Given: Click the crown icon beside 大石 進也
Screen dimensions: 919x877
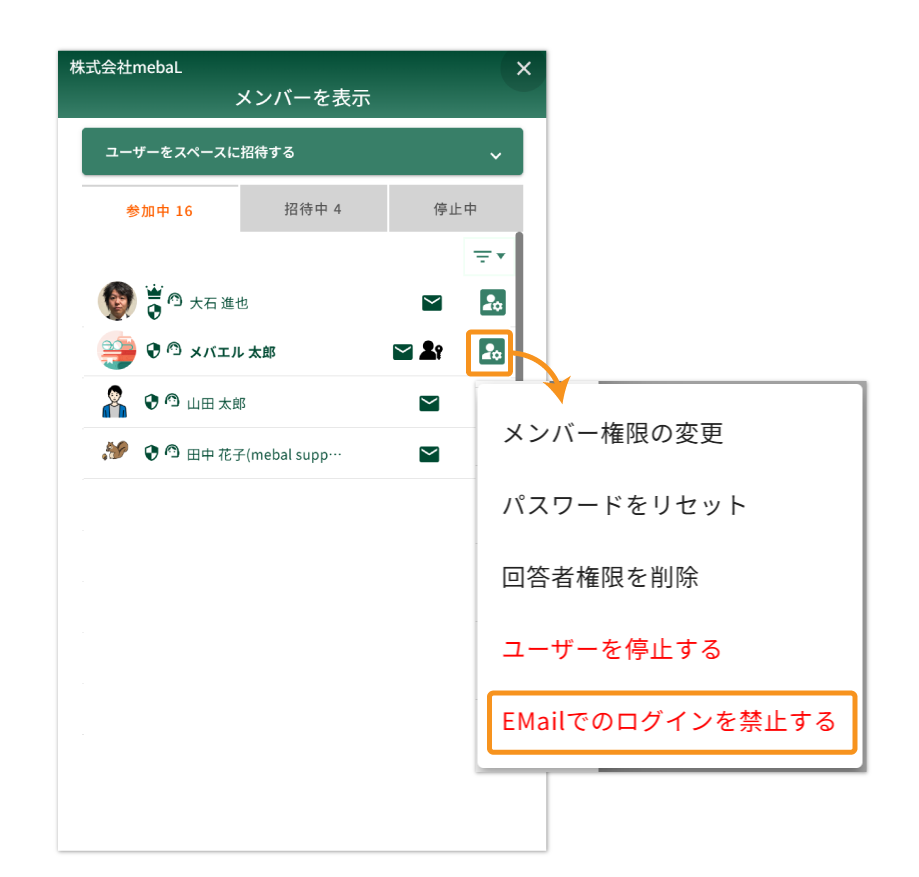Looking at the screenshot, I should (x=154, y=293).
